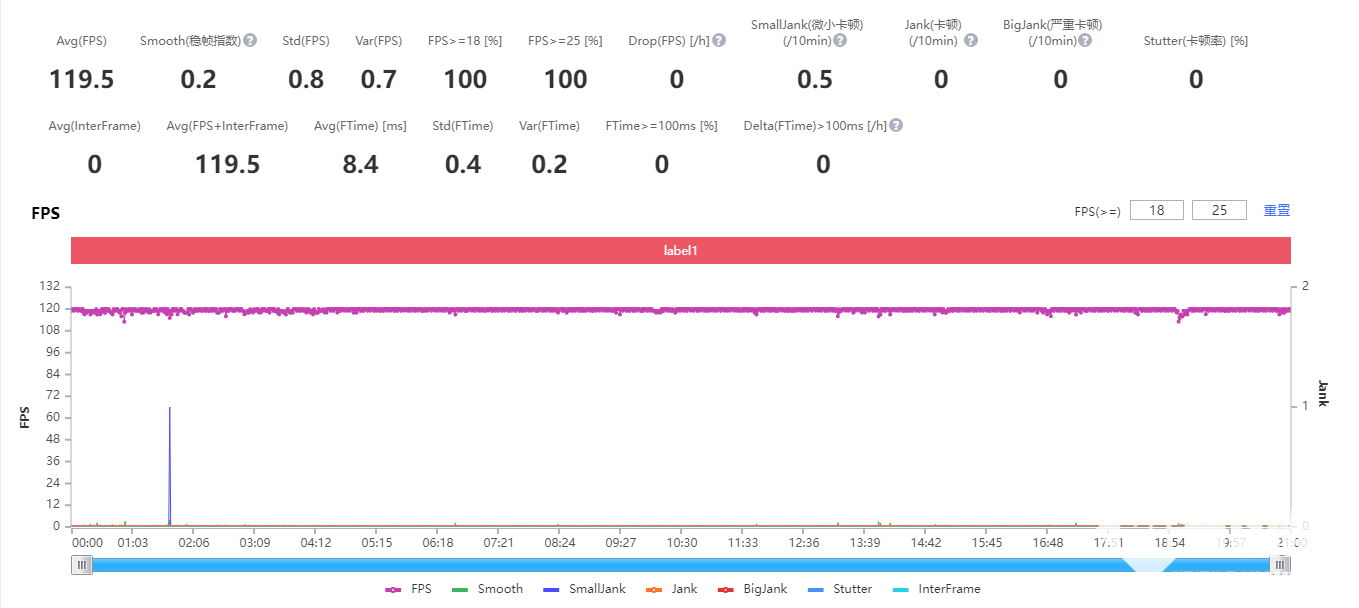Open the SmallJank(微小卡顿) help tooltip icon
Image resolution: width=1359 pixels, height=608 pixels.
[x=840, y=41]
